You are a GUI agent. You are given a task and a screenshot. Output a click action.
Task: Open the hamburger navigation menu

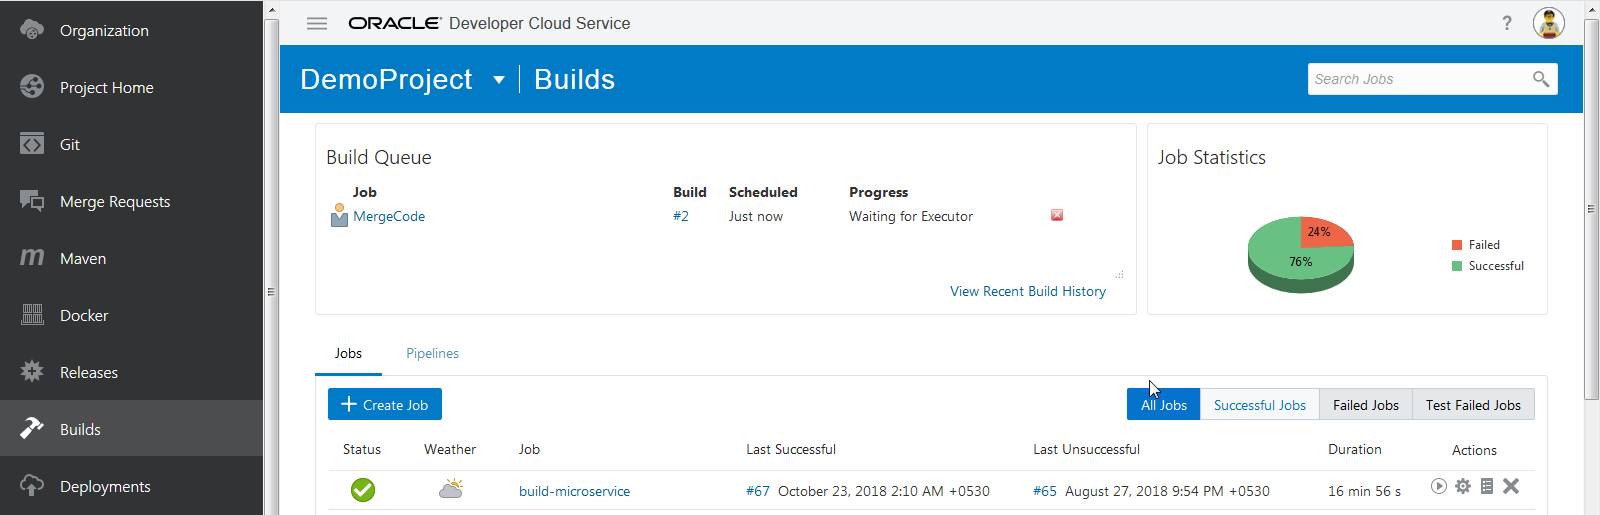click(317, 23)
